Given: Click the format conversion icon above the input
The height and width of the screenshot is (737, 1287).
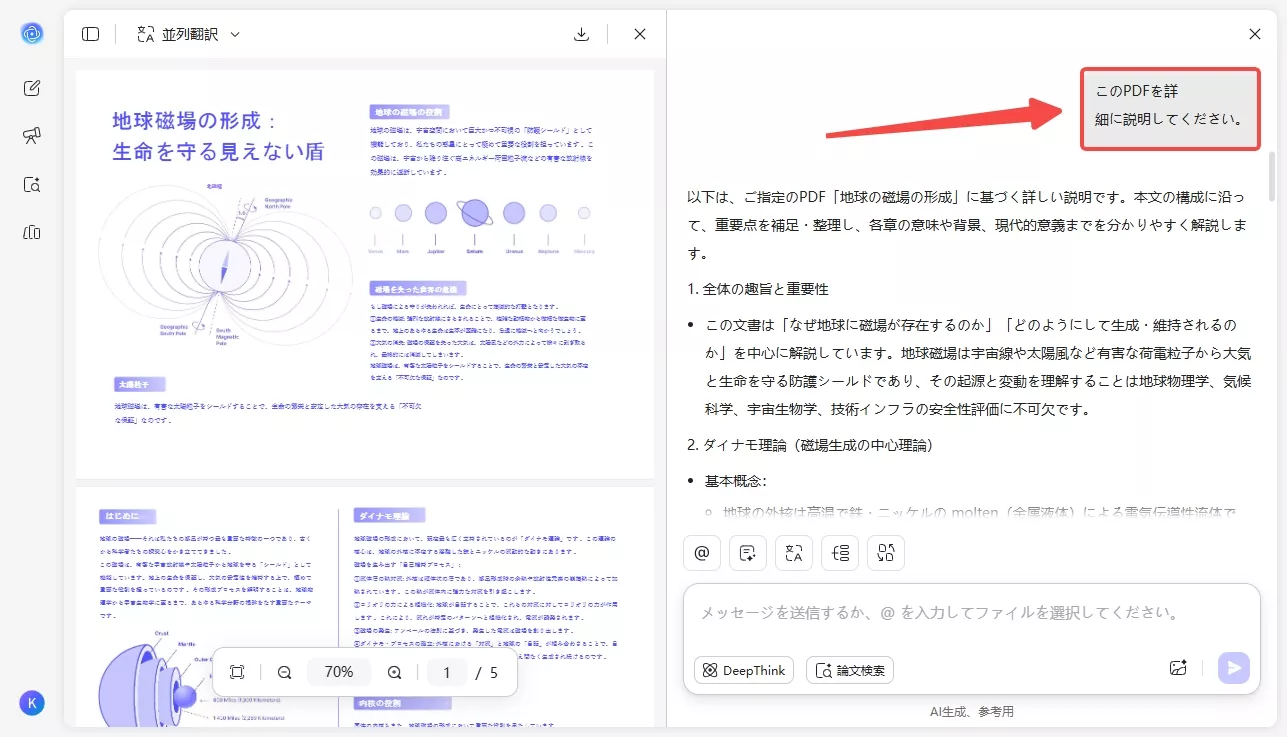Looking at the screenshot, I should pos(885,552).
